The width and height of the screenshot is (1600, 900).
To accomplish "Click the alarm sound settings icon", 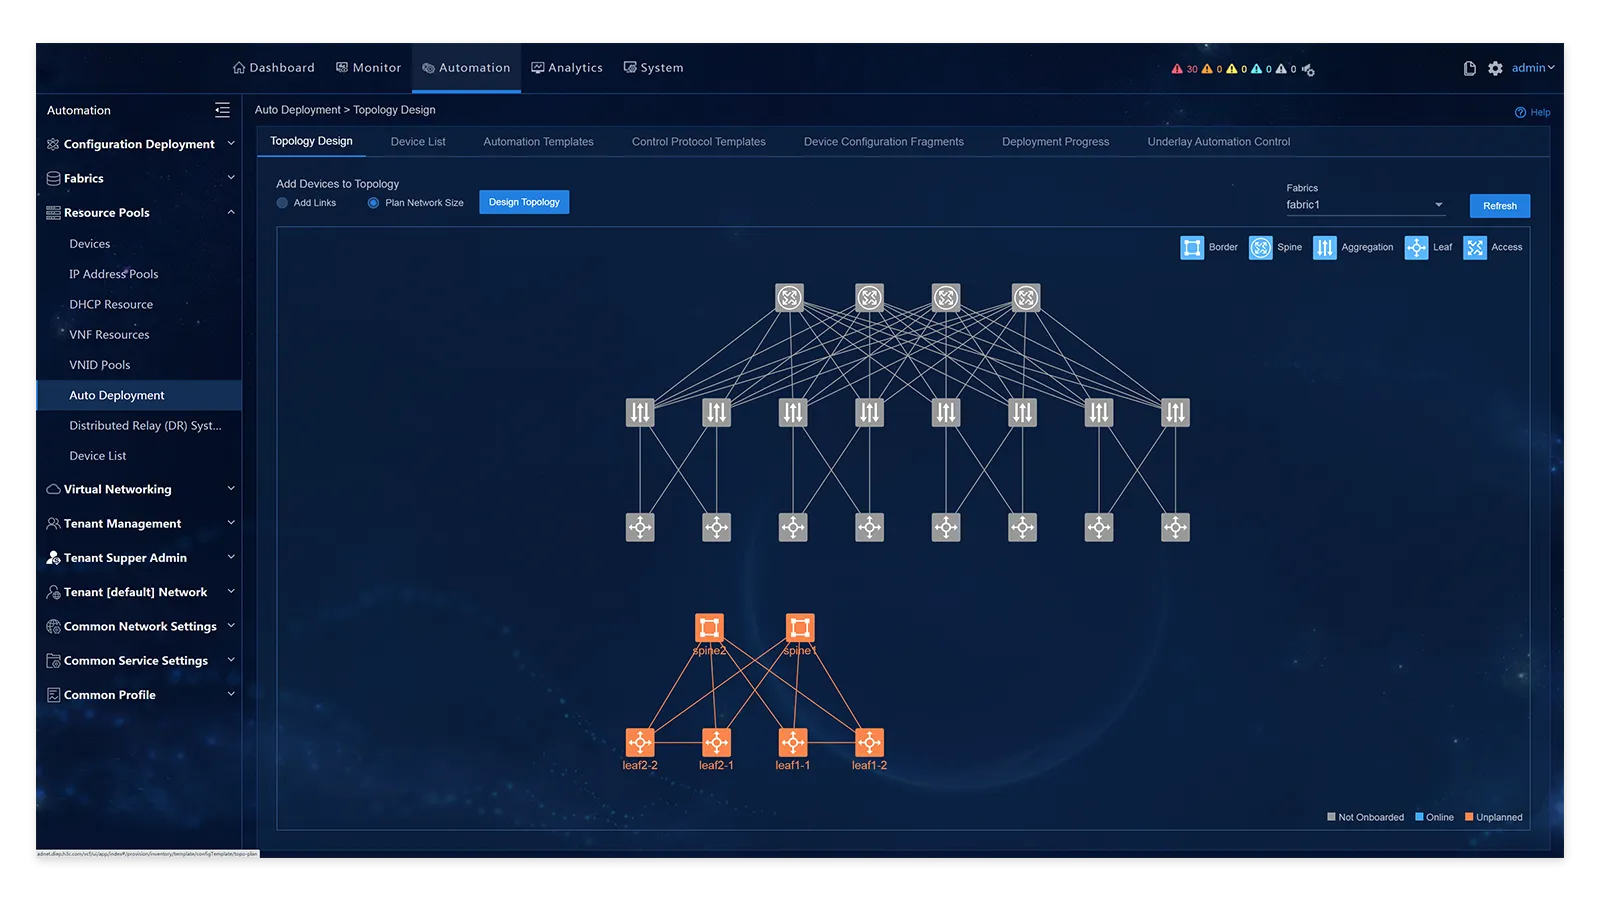I will point(1308,70).
